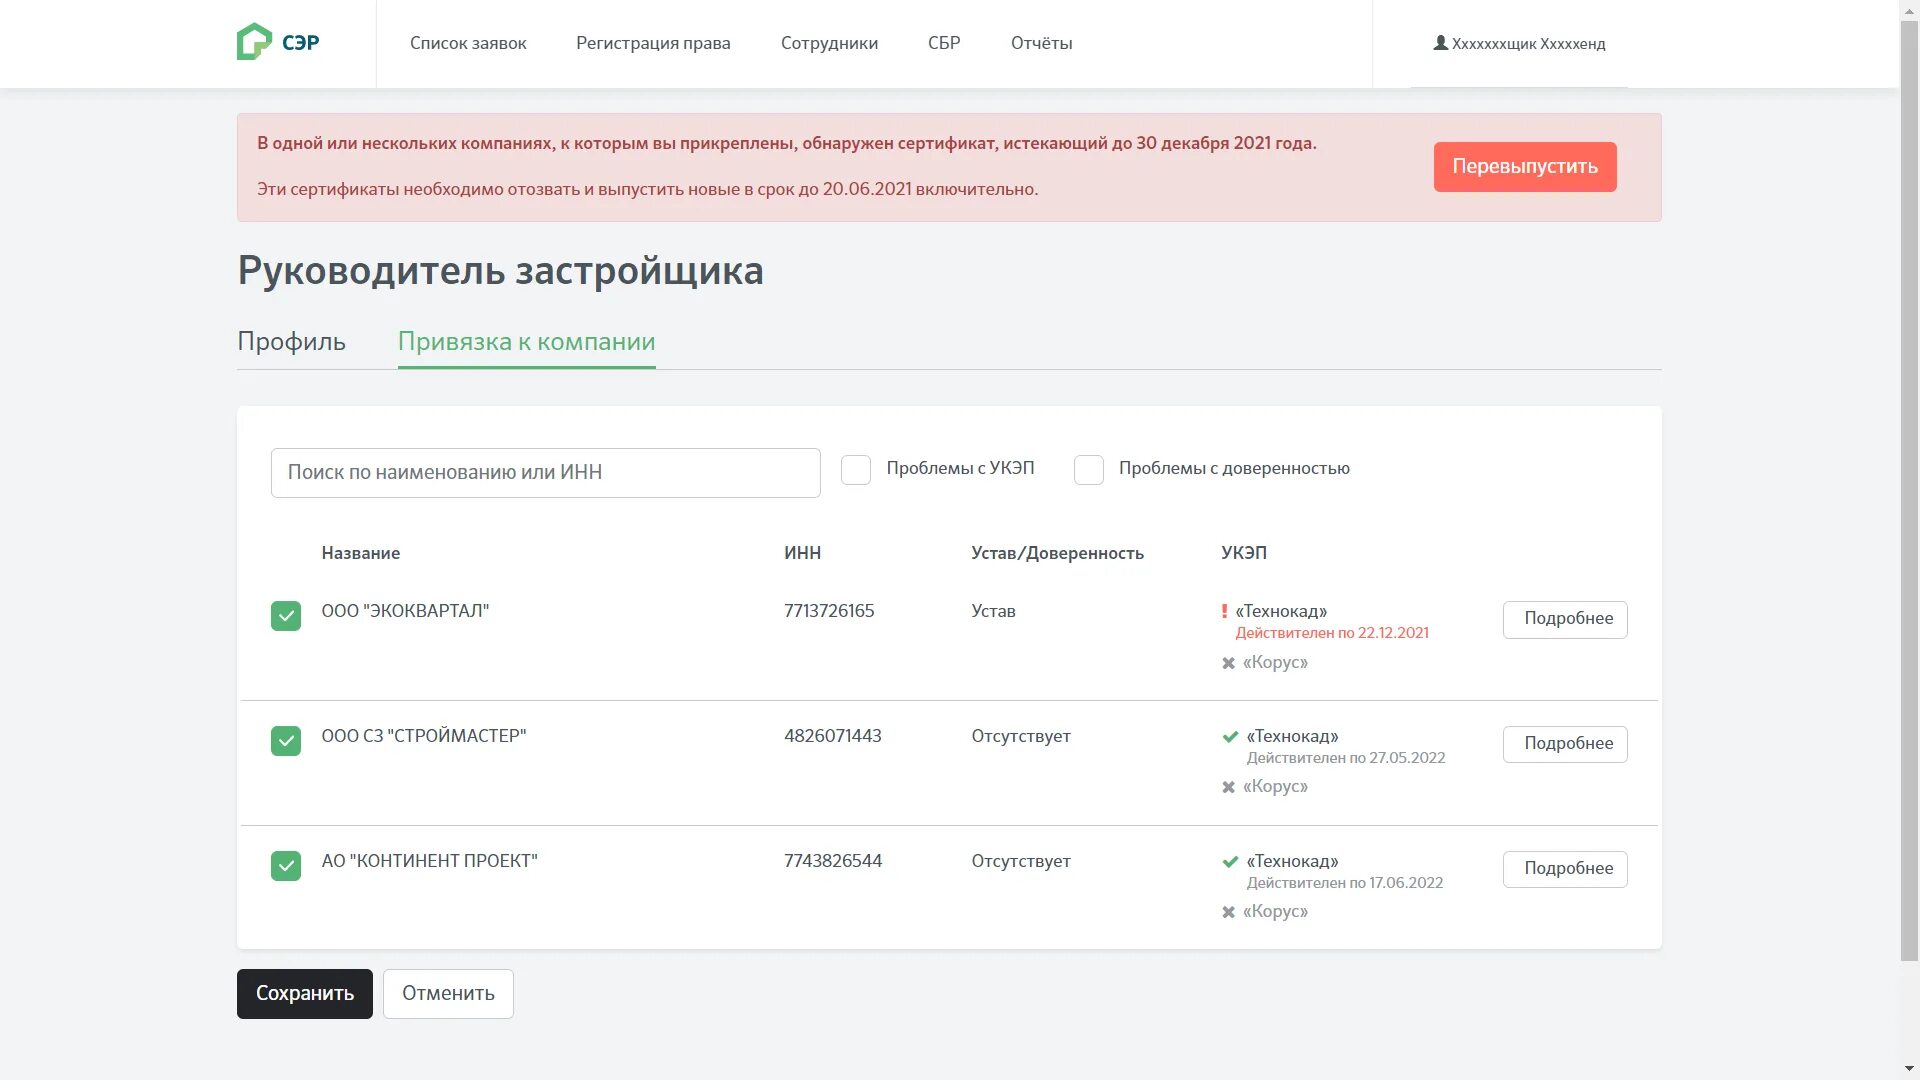Viewport: 1920px width, 1080px height.
Task: Click the Перевыпустить button
Action: coord(1525,167)
